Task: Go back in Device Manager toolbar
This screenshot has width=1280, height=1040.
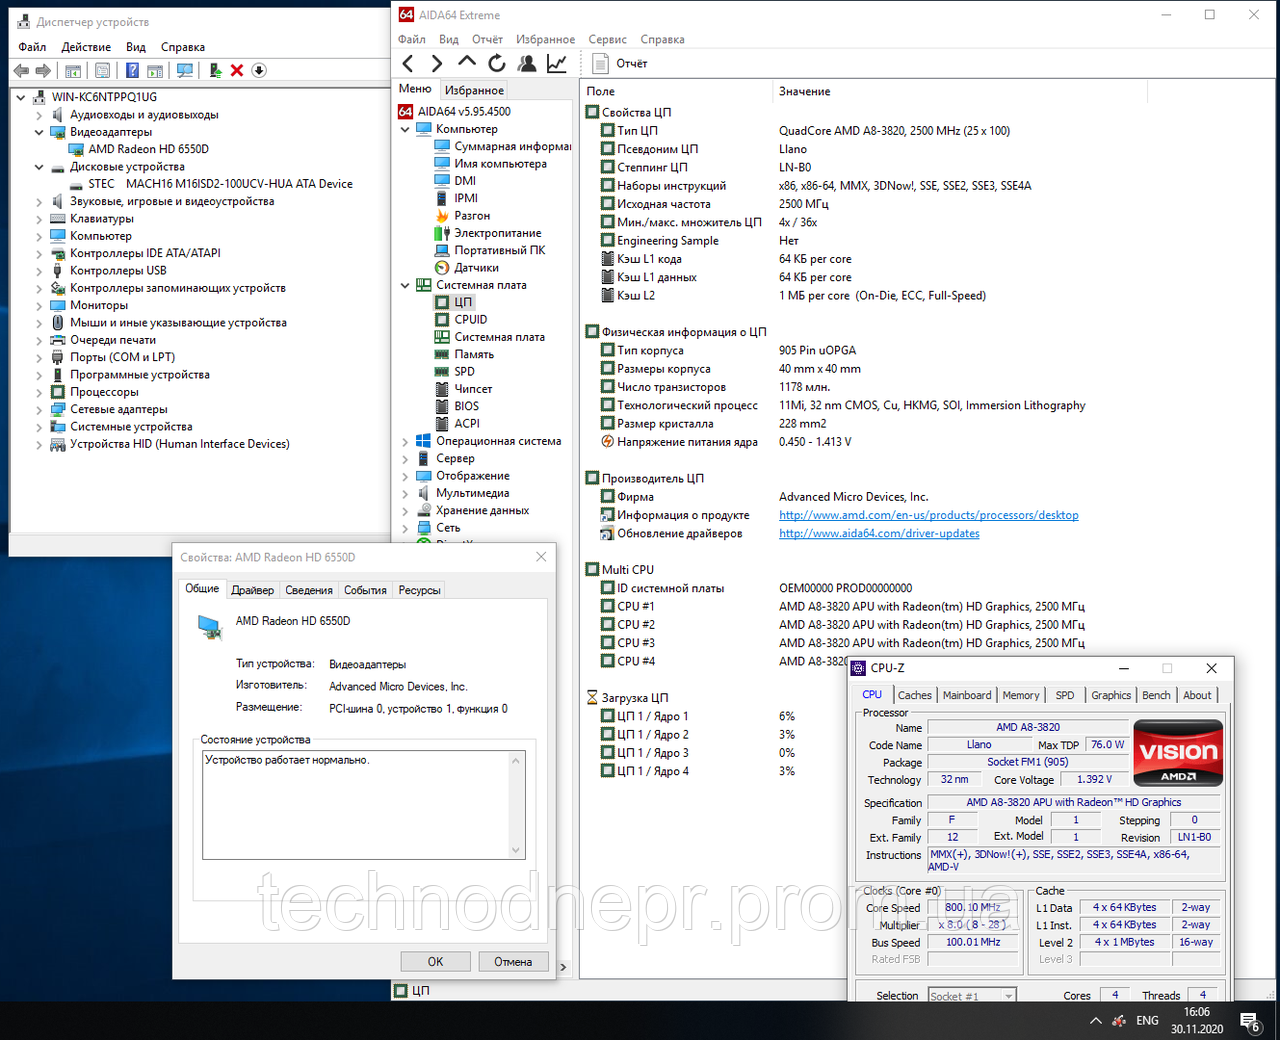Action: [x=21, y=71]
